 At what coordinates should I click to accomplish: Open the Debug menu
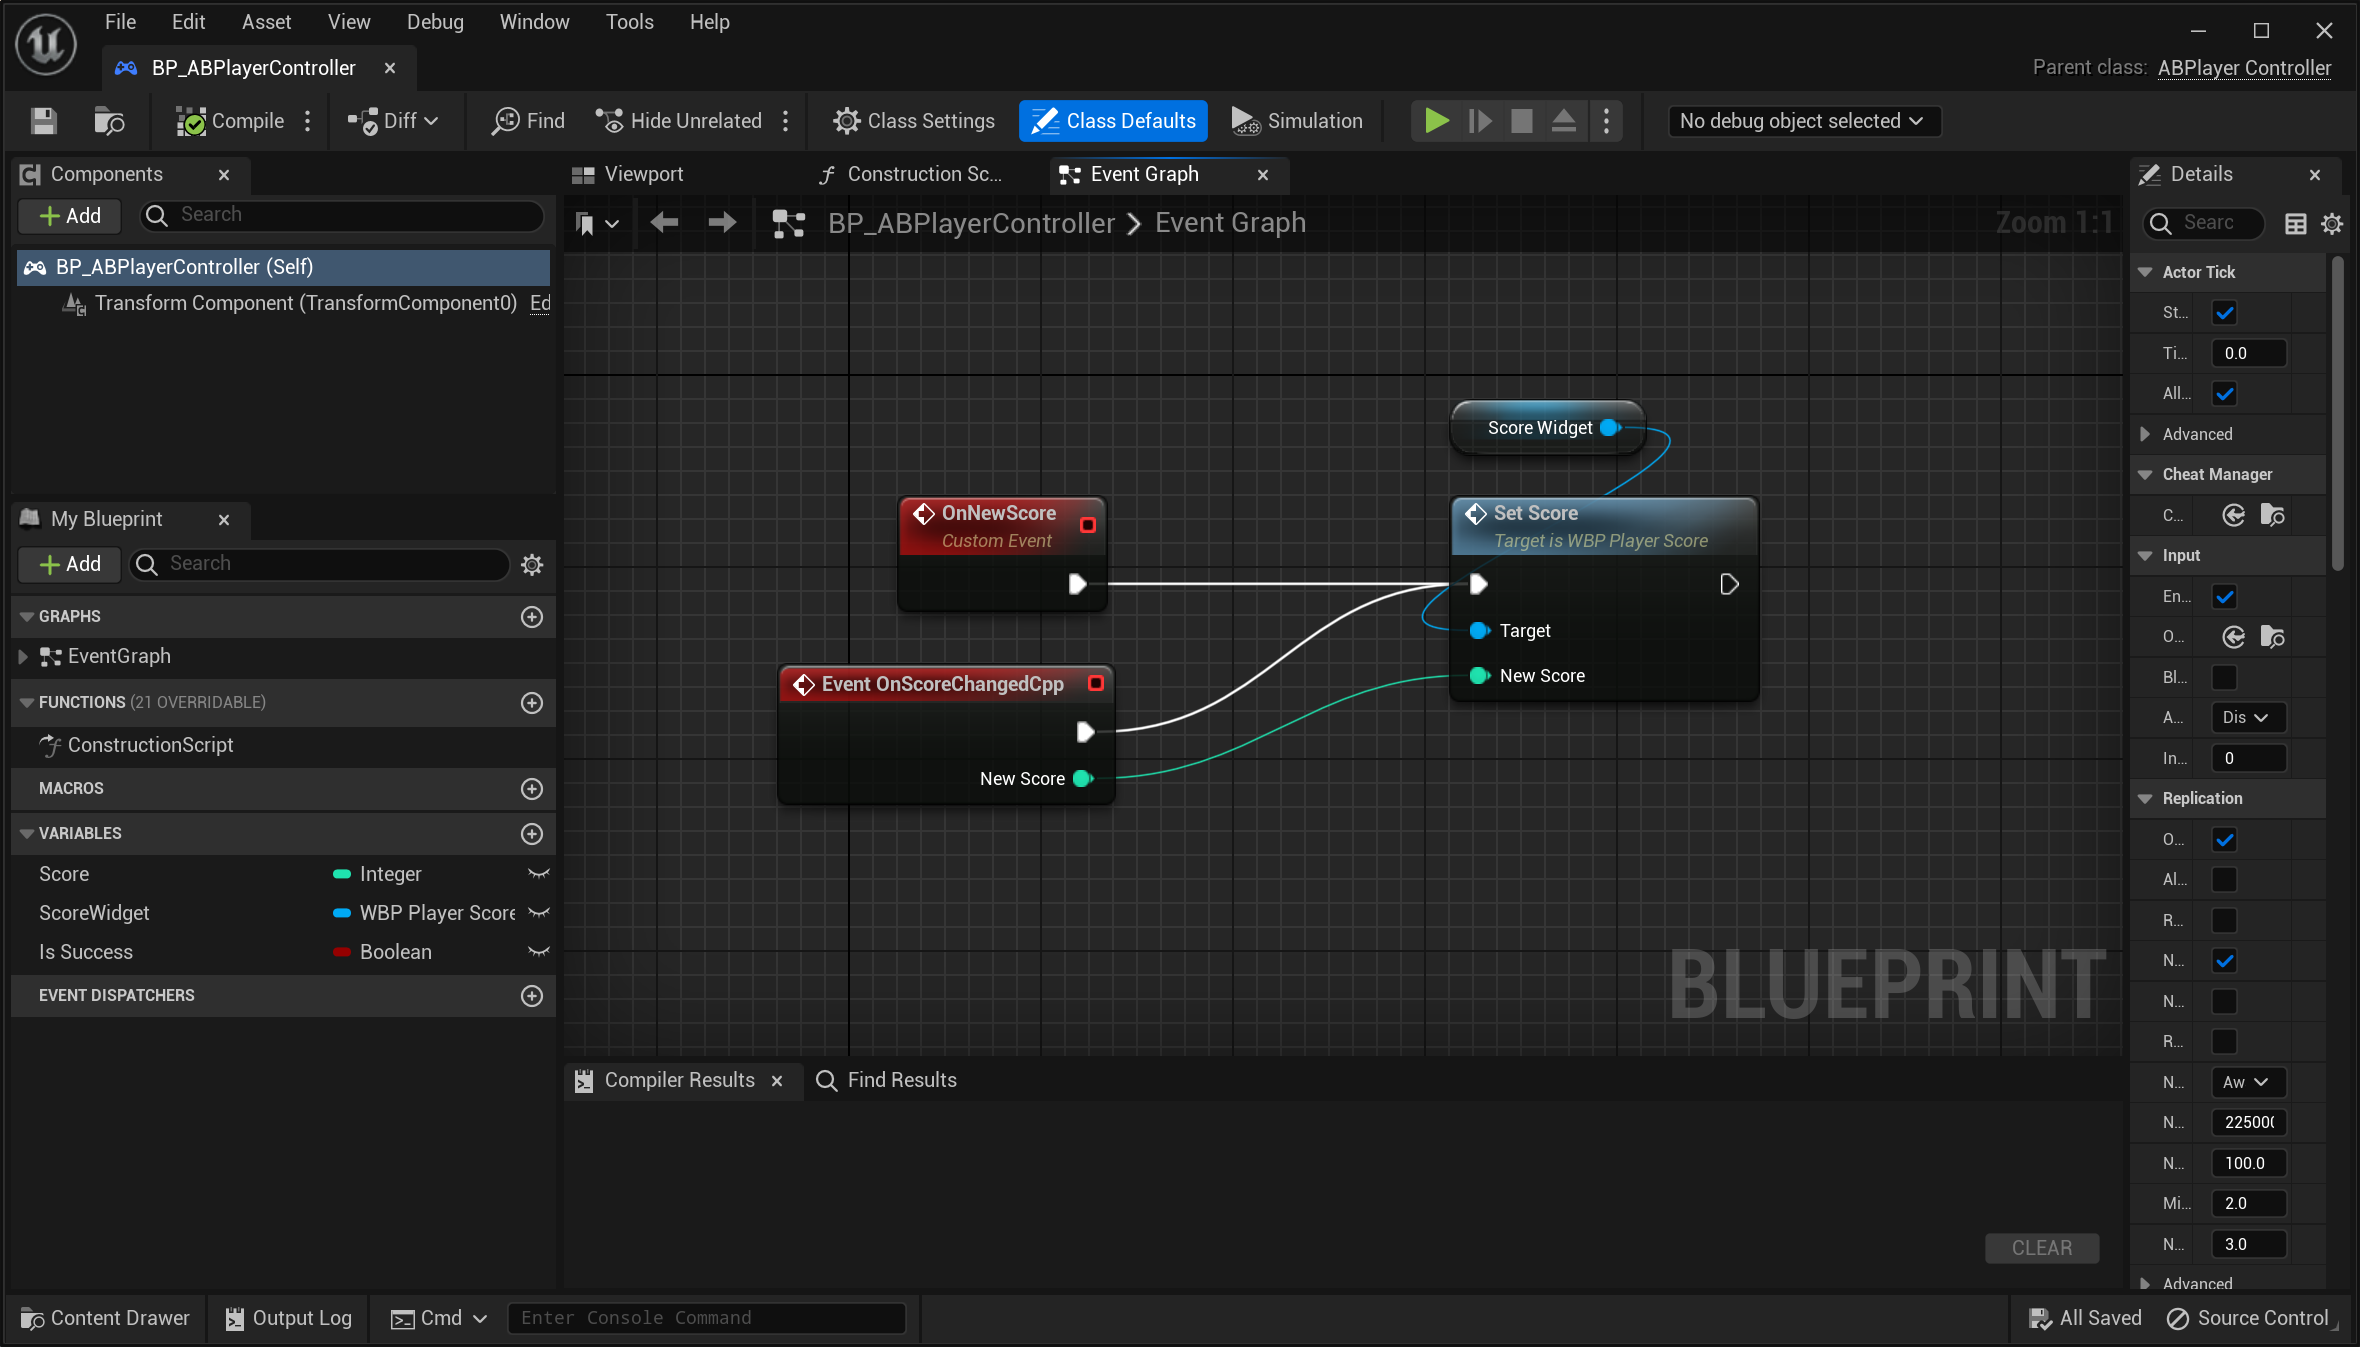tap(435, 21)
